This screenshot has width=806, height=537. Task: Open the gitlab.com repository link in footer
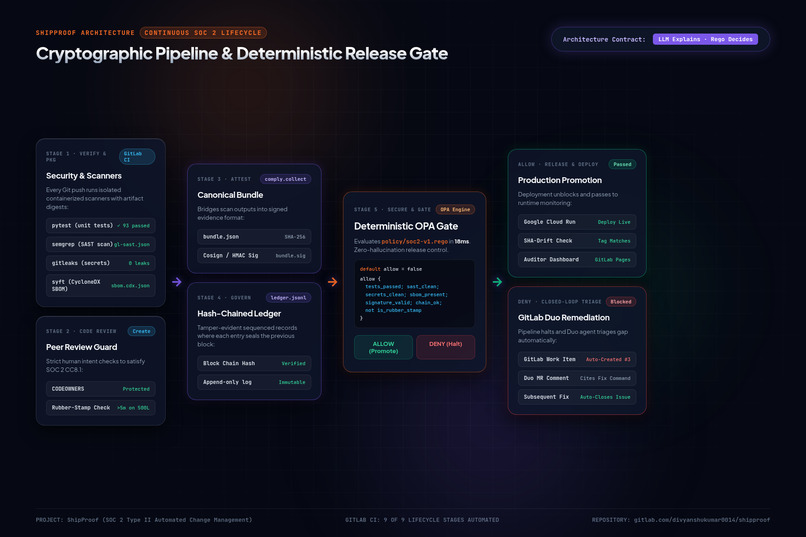coord(702,520)
